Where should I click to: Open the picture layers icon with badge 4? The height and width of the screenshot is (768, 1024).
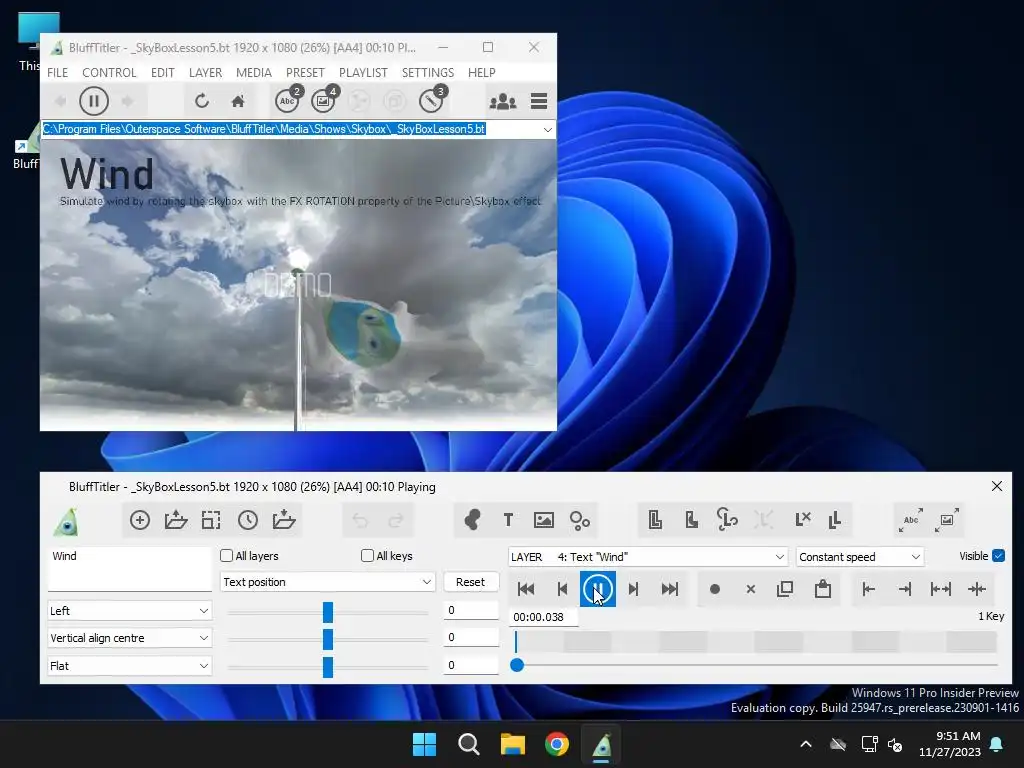[323, 101]
